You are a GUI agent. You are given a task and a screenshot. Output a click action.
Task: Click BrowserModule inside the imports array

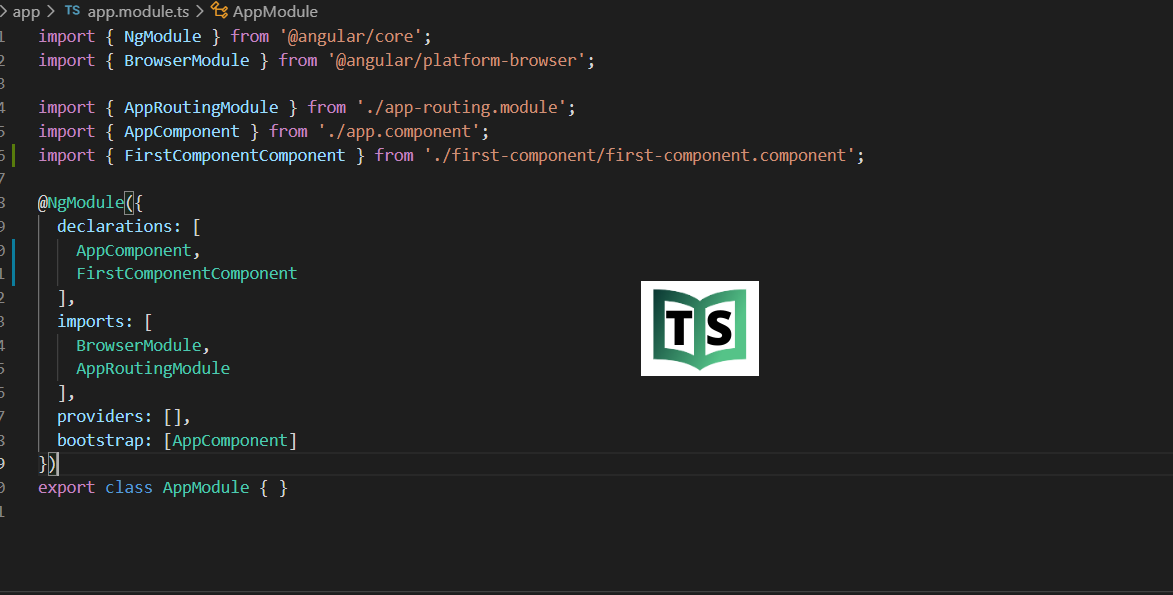click(x=139, y=345)
